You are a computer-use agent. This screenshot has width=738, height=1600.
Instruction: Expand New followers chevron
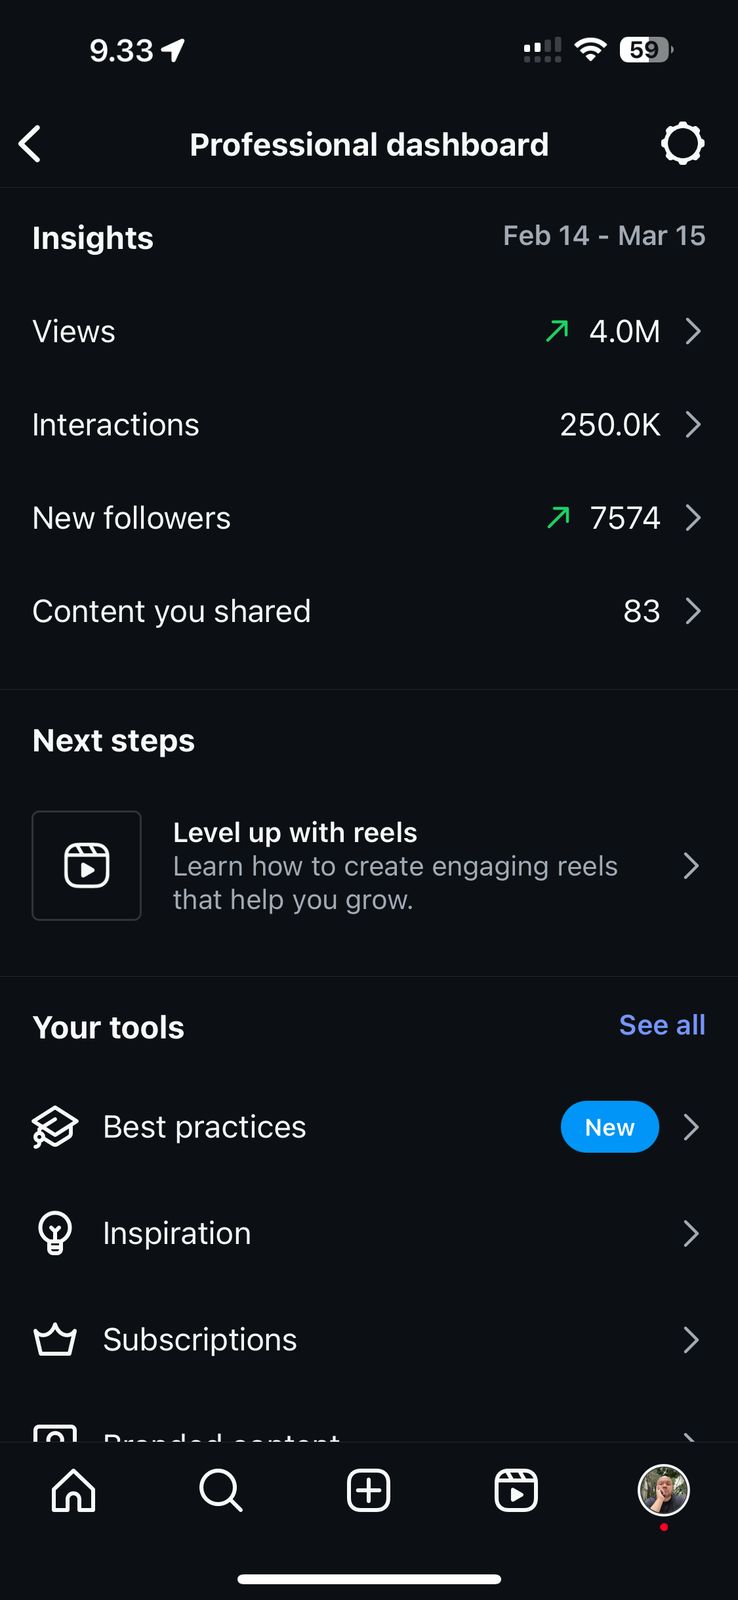tap(692, 517)
